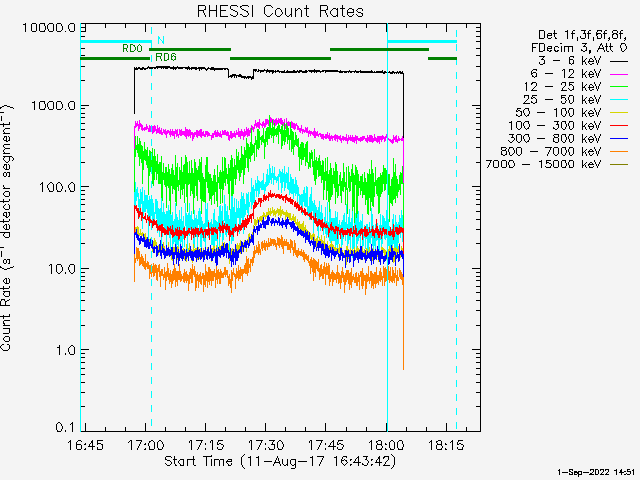Click the '1-Sep-2022 14:51' timestamp
The height and width of the screenshot is (480, 640).
pos(596,472)
